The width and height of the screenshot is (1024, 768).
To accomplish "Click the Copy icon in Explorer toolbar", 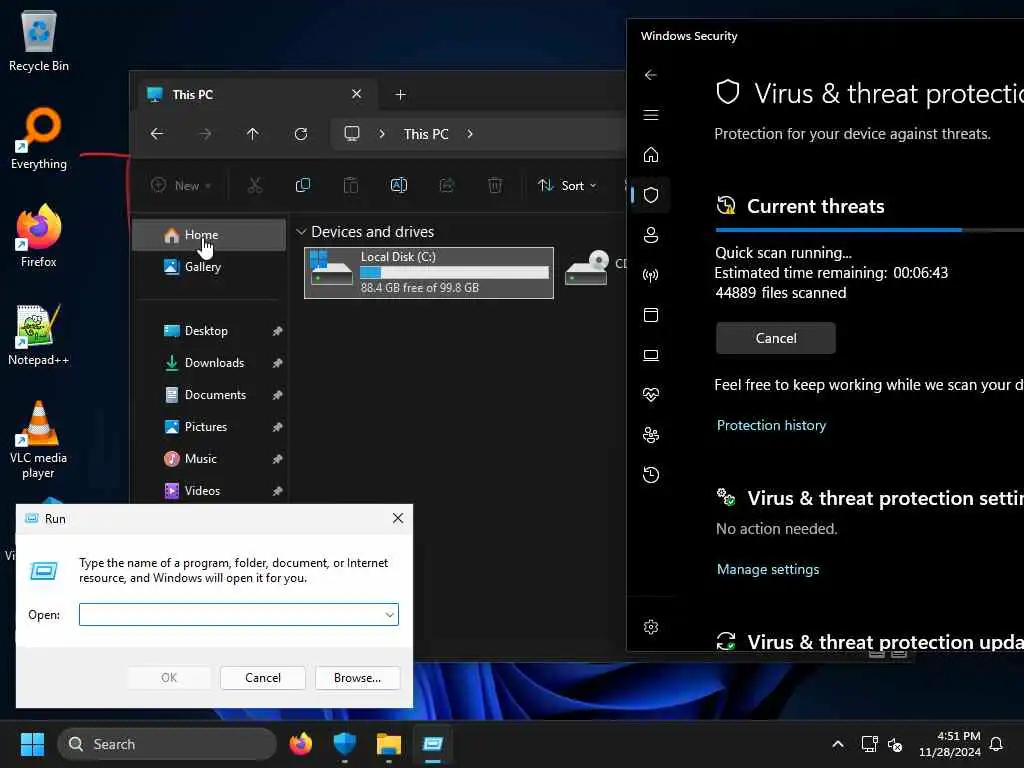I will (x=302, y=185).
